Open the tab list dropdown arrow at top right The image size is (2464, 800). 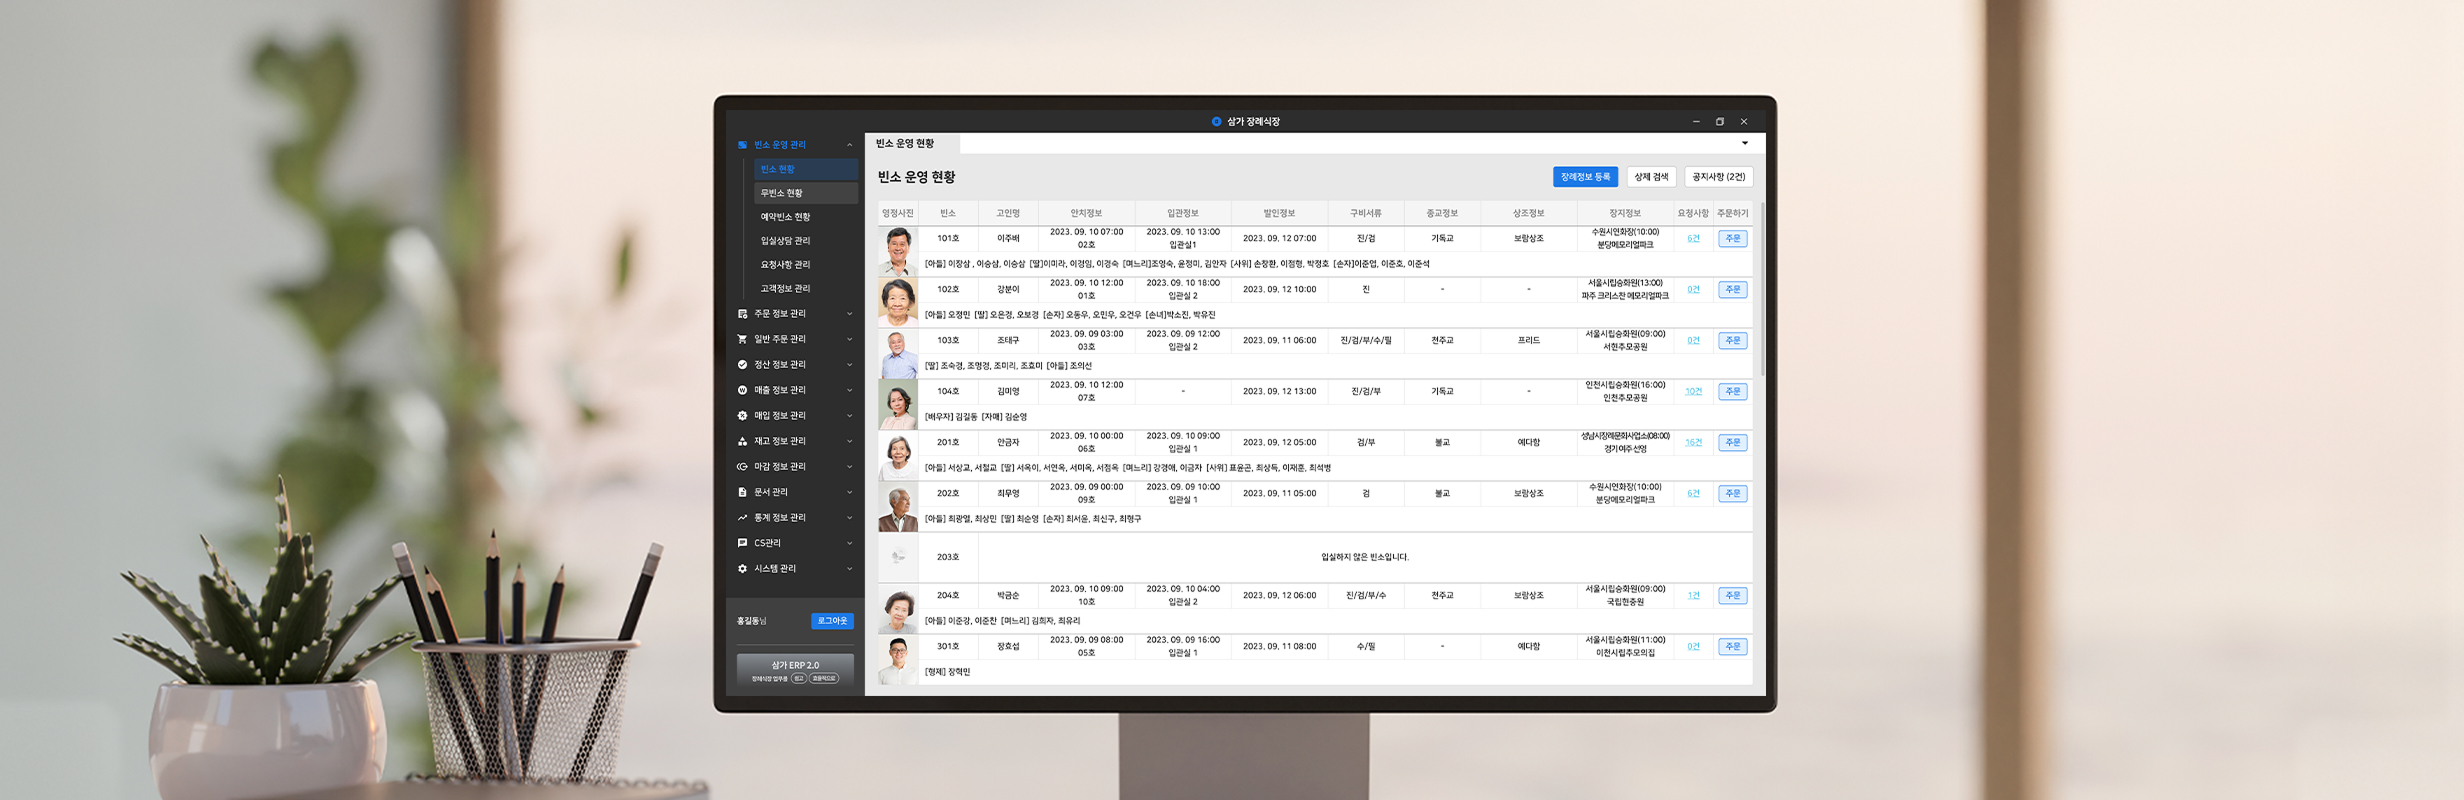(1745, 143)
